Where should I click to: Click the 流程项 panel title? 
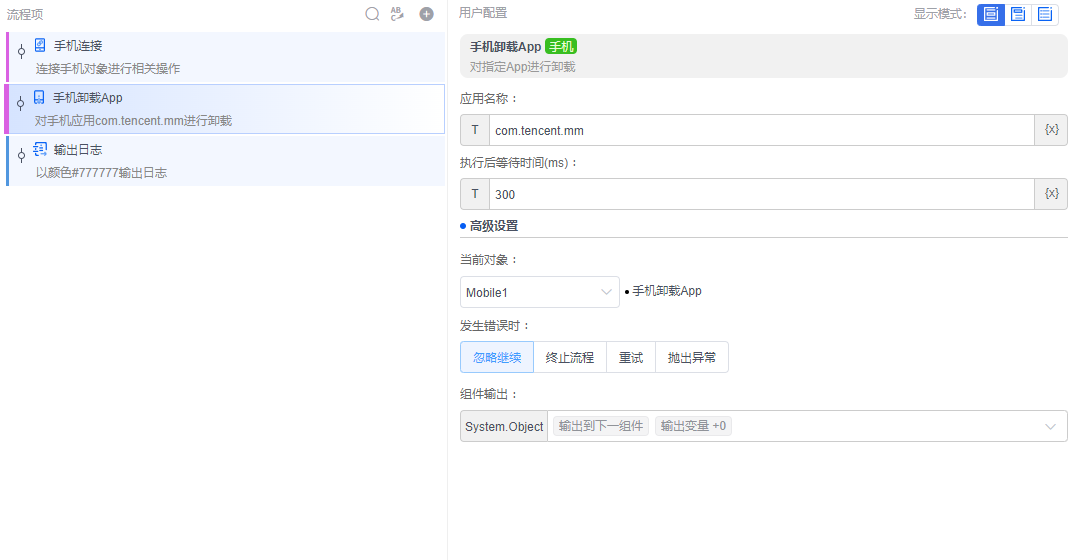(25, 14)
